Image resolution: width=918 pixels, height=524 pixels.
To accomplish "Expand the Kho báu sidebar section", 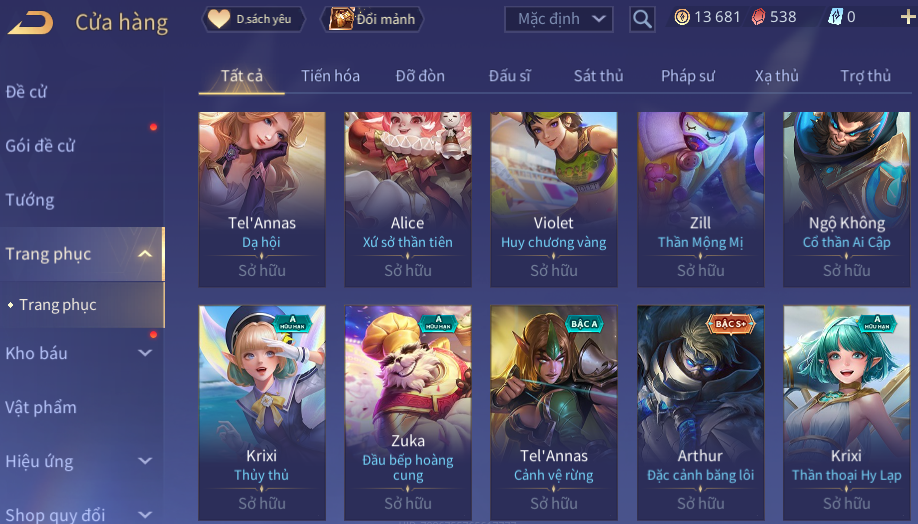I will 145,353.
